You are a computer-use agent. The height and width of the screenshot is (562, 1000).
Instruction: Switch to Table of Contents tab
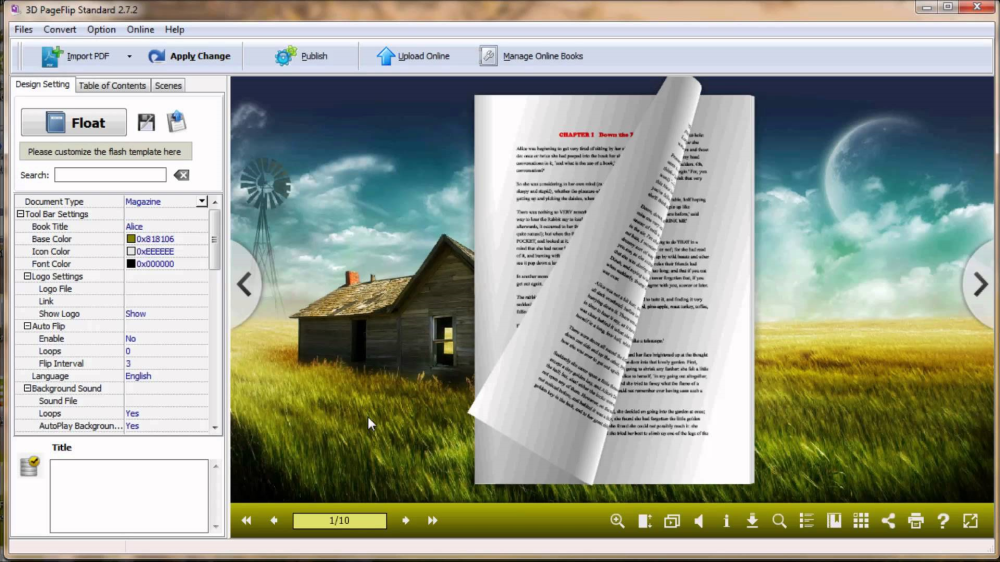tap(112, 85)
